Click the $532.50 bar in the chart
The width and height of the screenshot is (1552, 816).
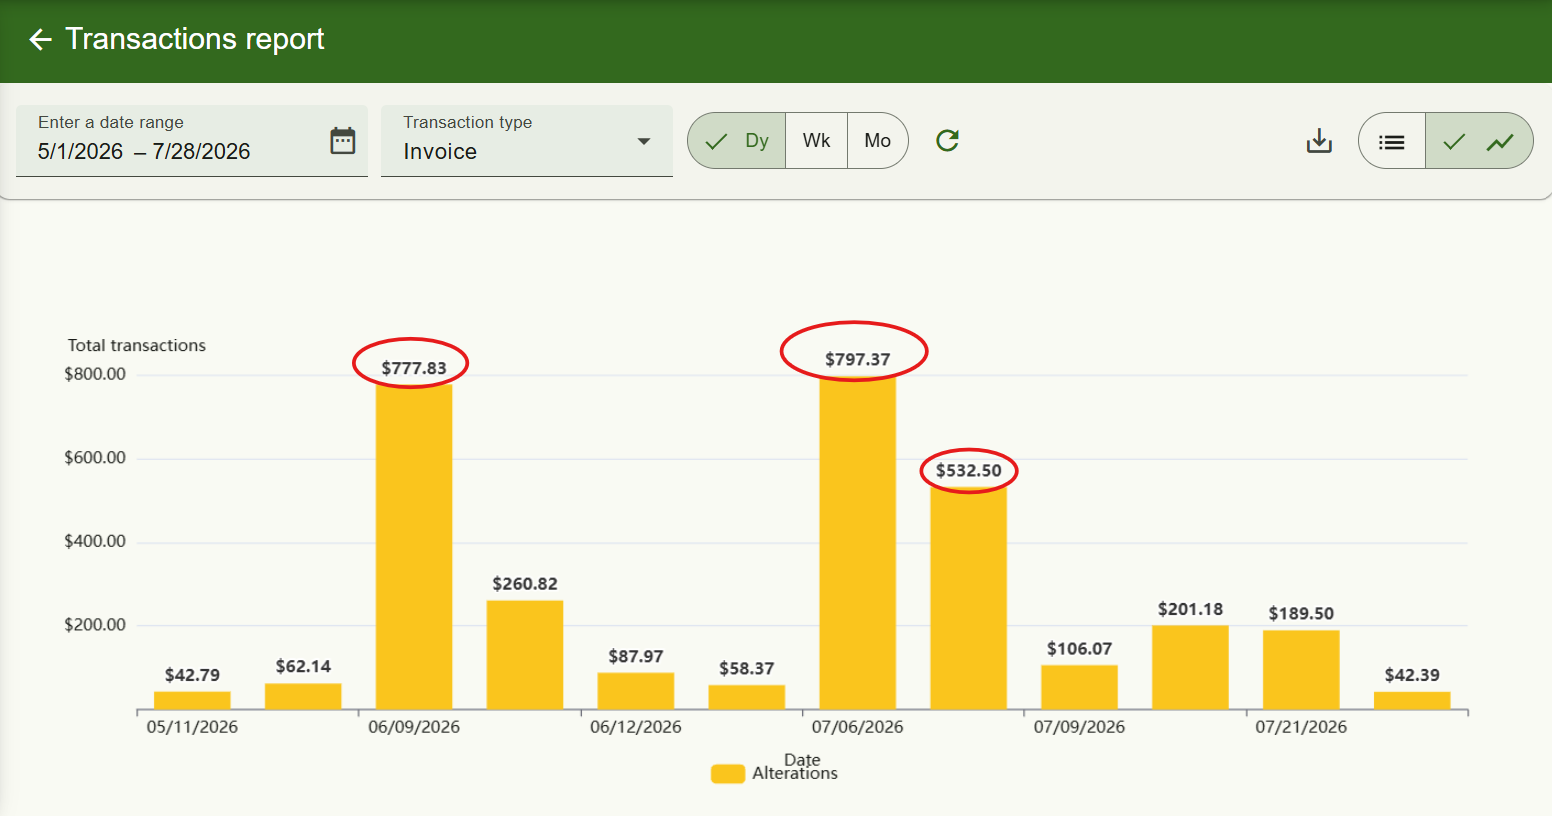tap(968, 598)
